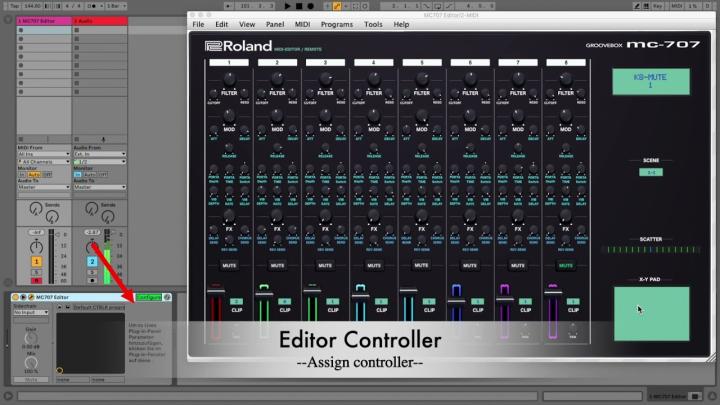The width and height of the screenshot is (720, 405).
Task: Click the 144.00 tempo field
Action: (x=32, y=6)
